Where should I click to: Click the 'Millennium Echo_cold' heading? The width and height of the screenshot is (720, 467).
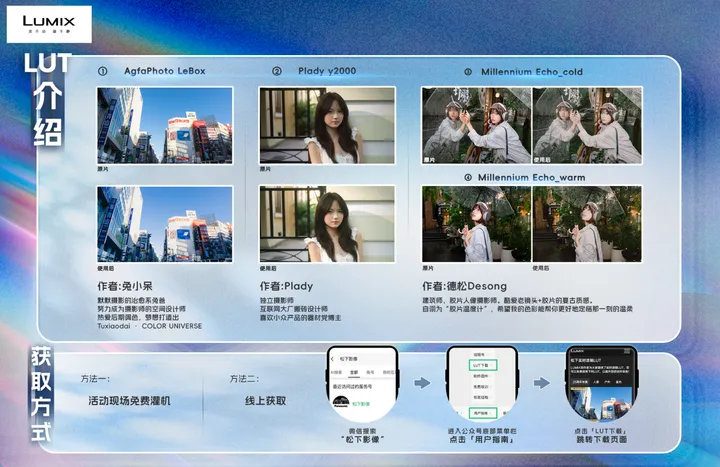coord(532,72)
